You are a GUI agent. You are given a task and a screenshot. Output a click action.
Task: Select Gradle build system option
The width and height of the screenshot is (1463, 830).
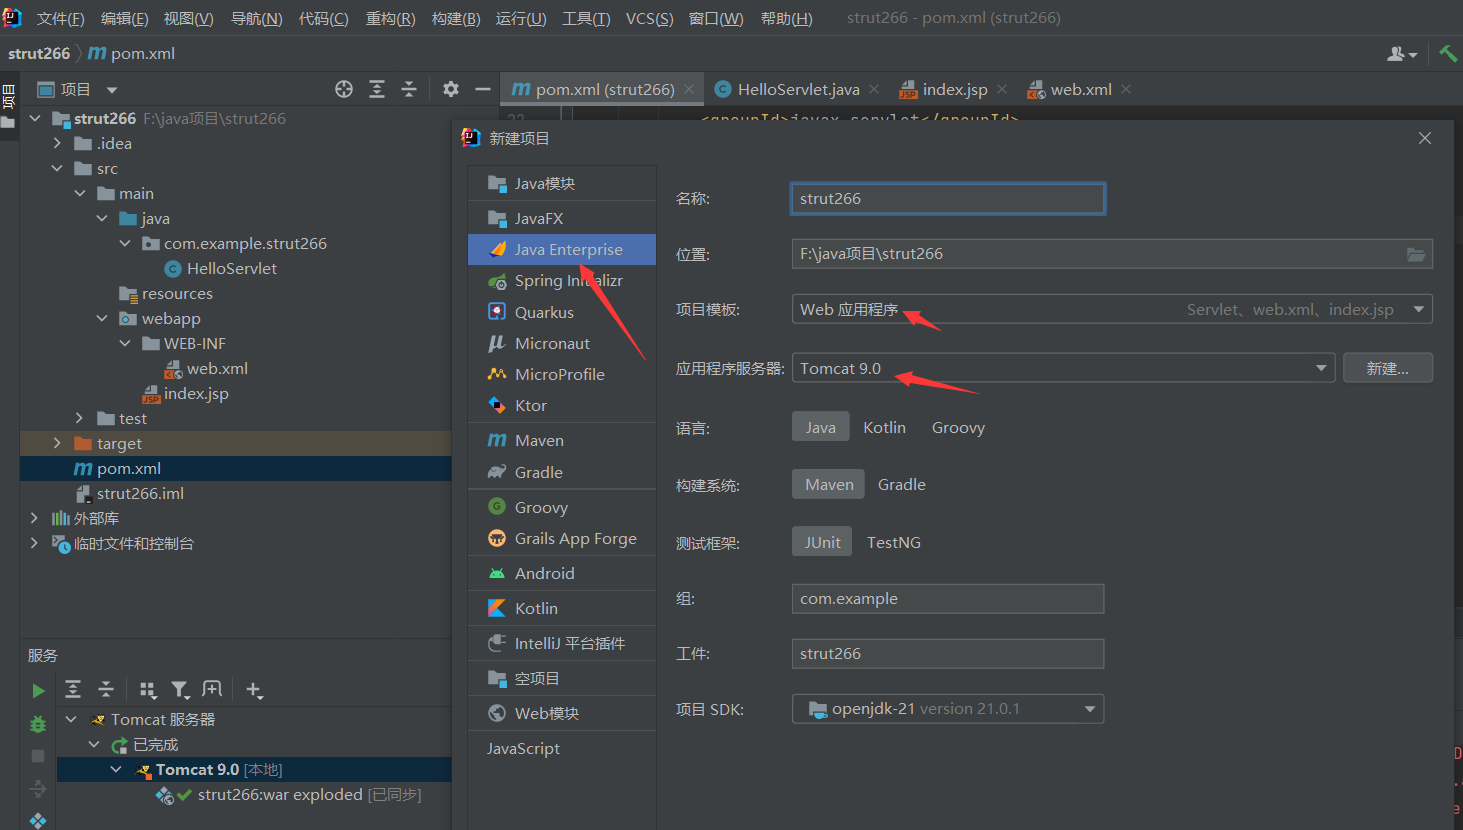[902, 484]
